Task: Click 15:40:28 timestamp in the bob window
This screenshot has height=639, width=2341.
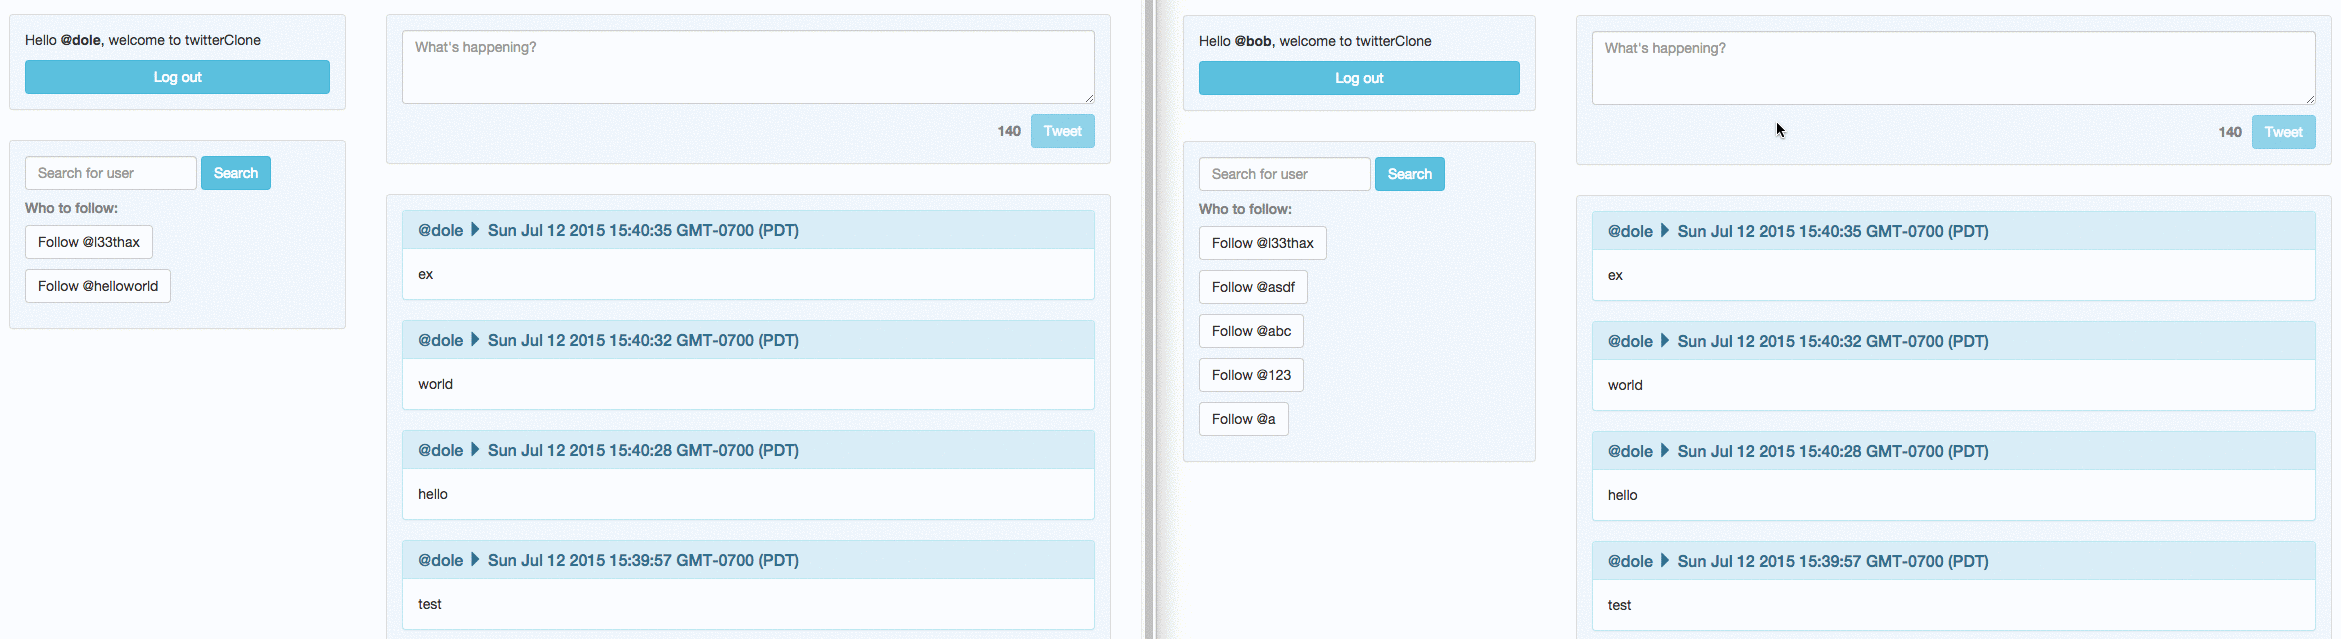Action: [x=1833, y=451]
